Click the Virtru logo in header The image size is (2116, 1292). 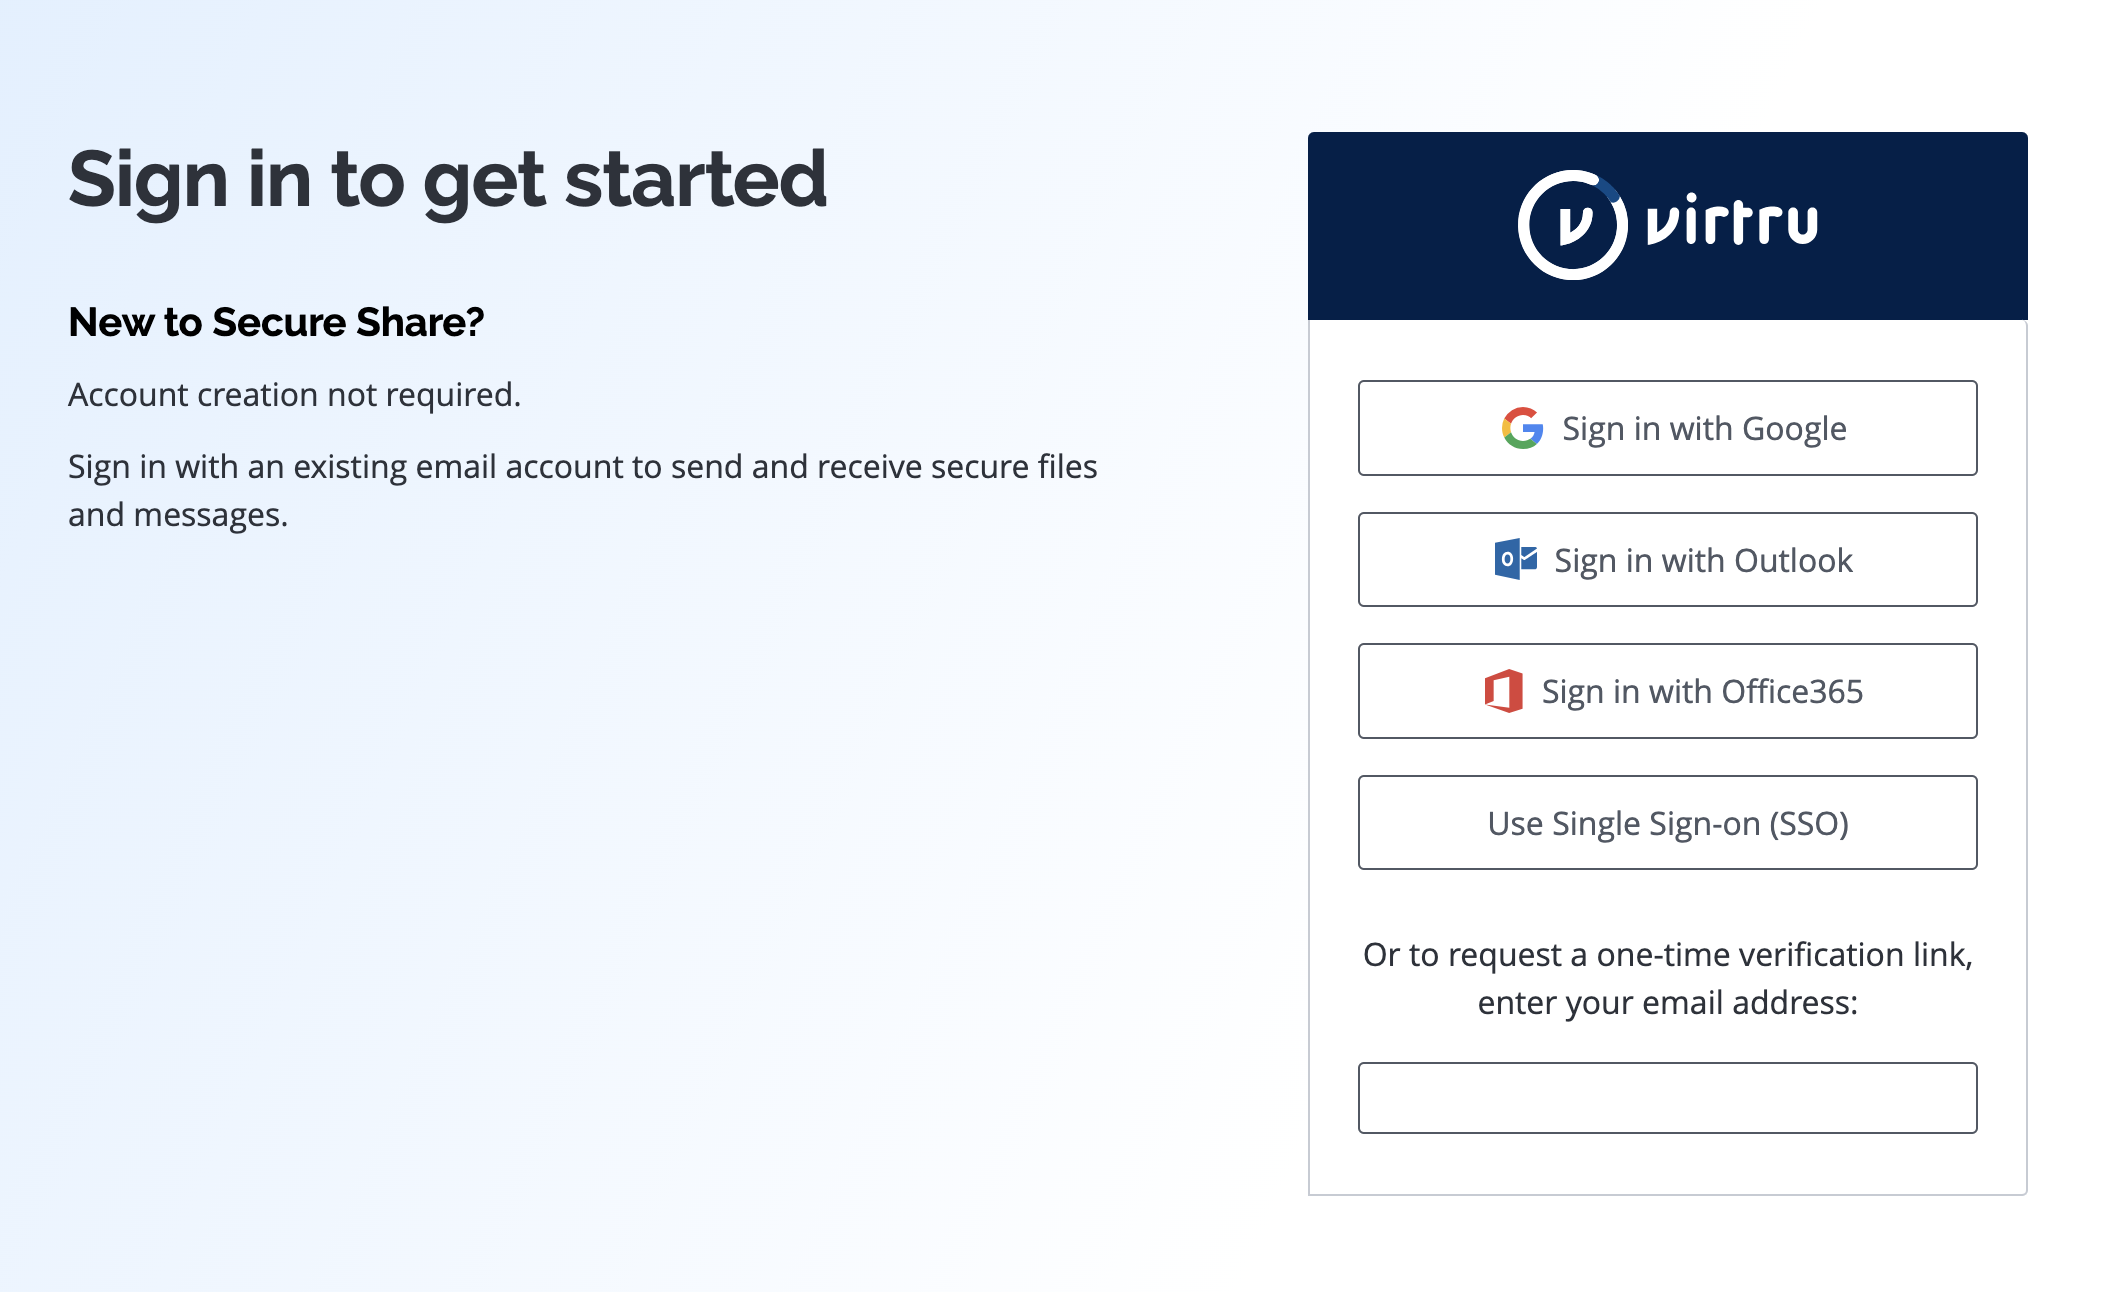(x=1668, y=225)
